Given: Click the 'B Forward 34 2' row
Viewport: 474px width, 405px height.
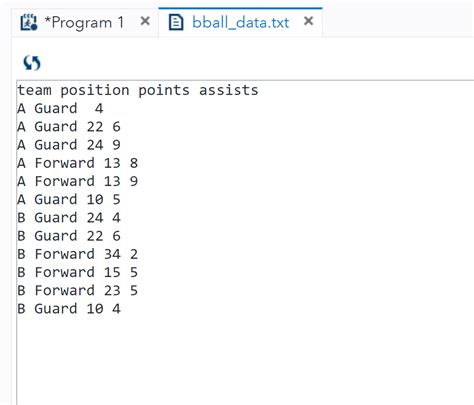Looking at the screenshot, I should pos(78,254).
